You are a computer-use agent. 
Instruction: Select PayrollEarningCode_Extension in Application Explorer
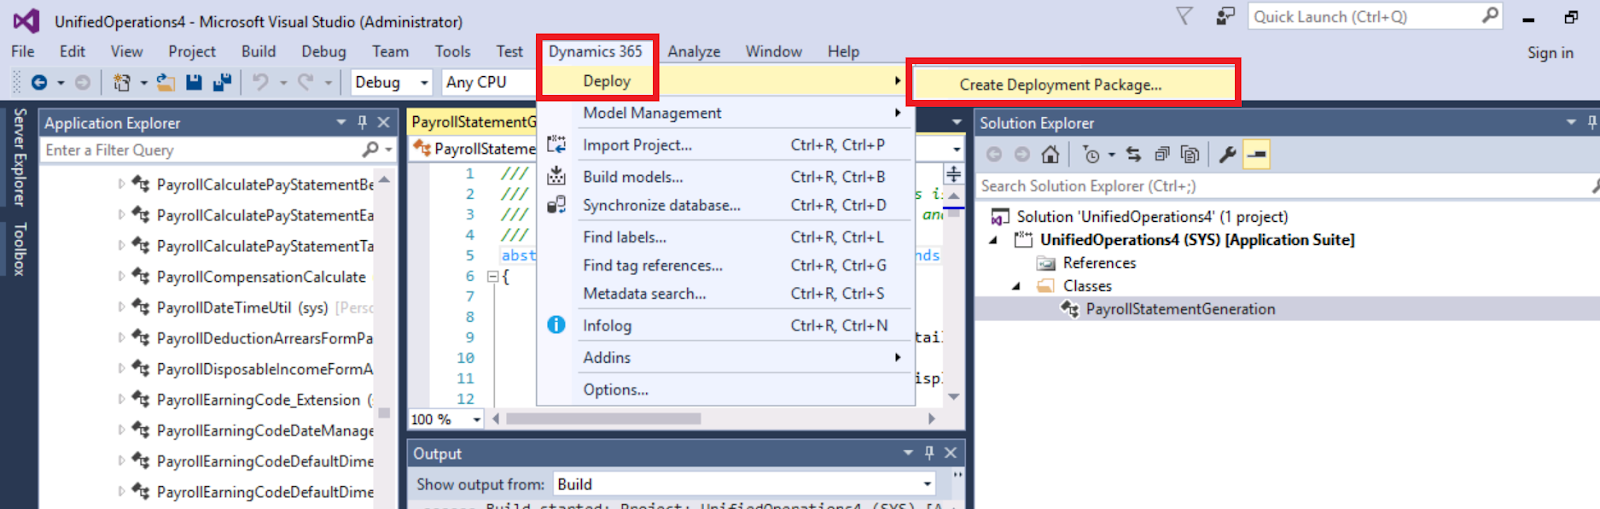[258, 400]
